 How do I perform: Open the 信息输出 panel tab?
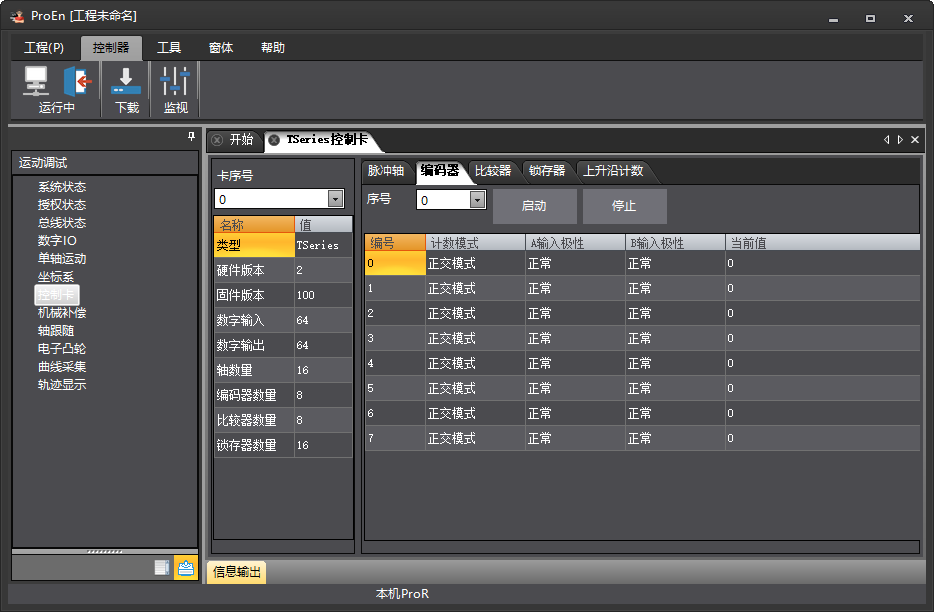click(236, 572)
